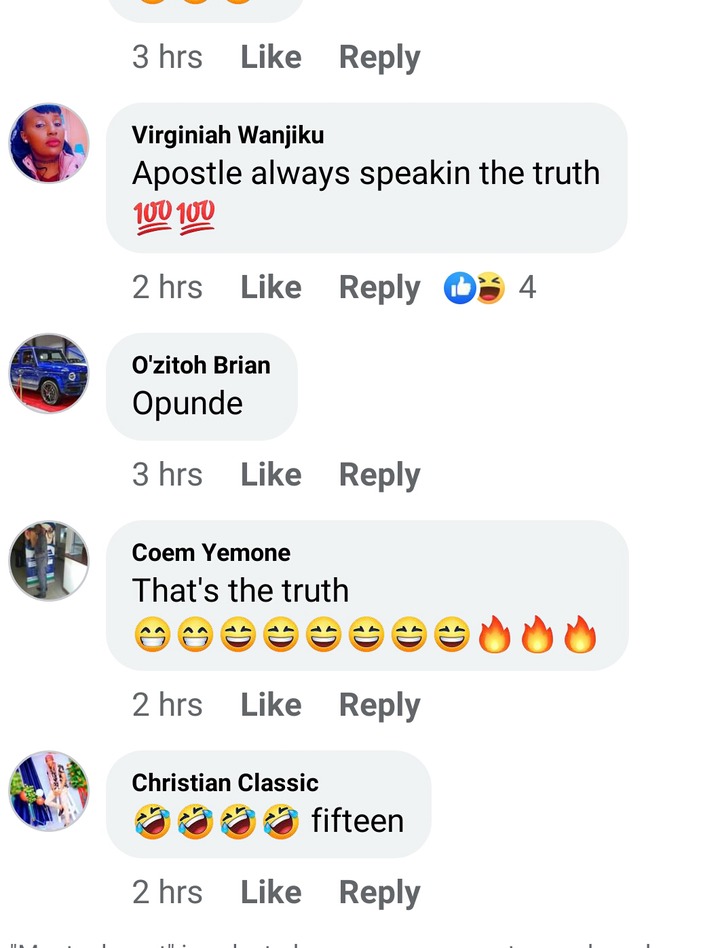
Task: Open Virginiah Wanjiku's profile picture
Action: click(49, 143)
